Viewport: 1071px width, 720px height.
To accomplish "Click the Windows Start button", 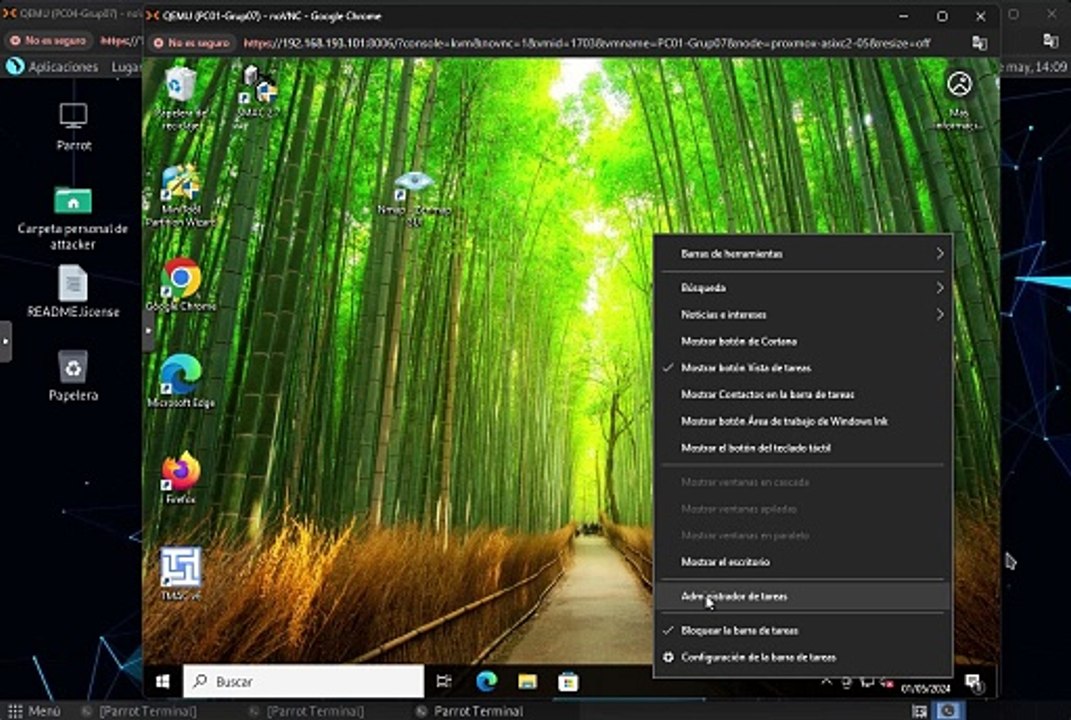I will click(162, 681).
